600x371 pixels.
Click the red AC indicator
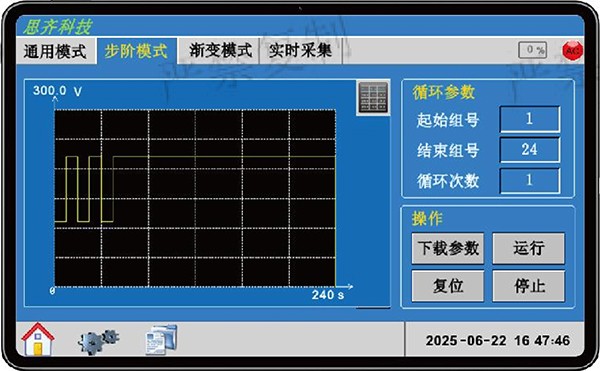pyautogui.click(x=572, y=50)
